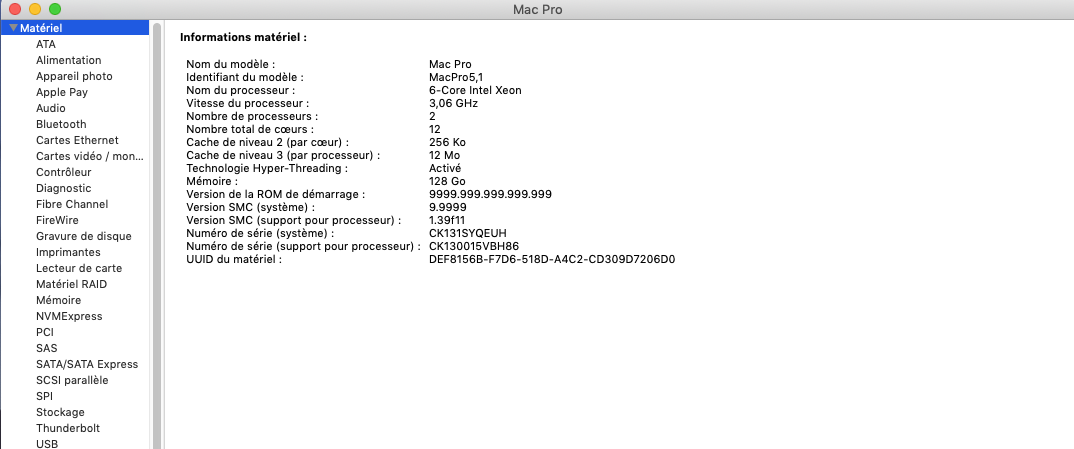The width and height of the screenshot is (1074, 449).
Task: Select Matériel RAID entry
Action: click(x=71, y=284)
